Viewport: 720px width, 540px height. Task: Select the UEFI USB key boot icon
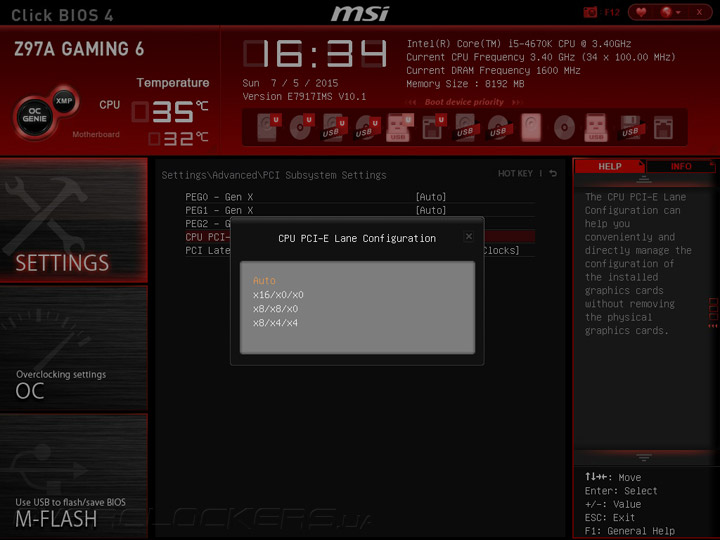pos(399,127)
